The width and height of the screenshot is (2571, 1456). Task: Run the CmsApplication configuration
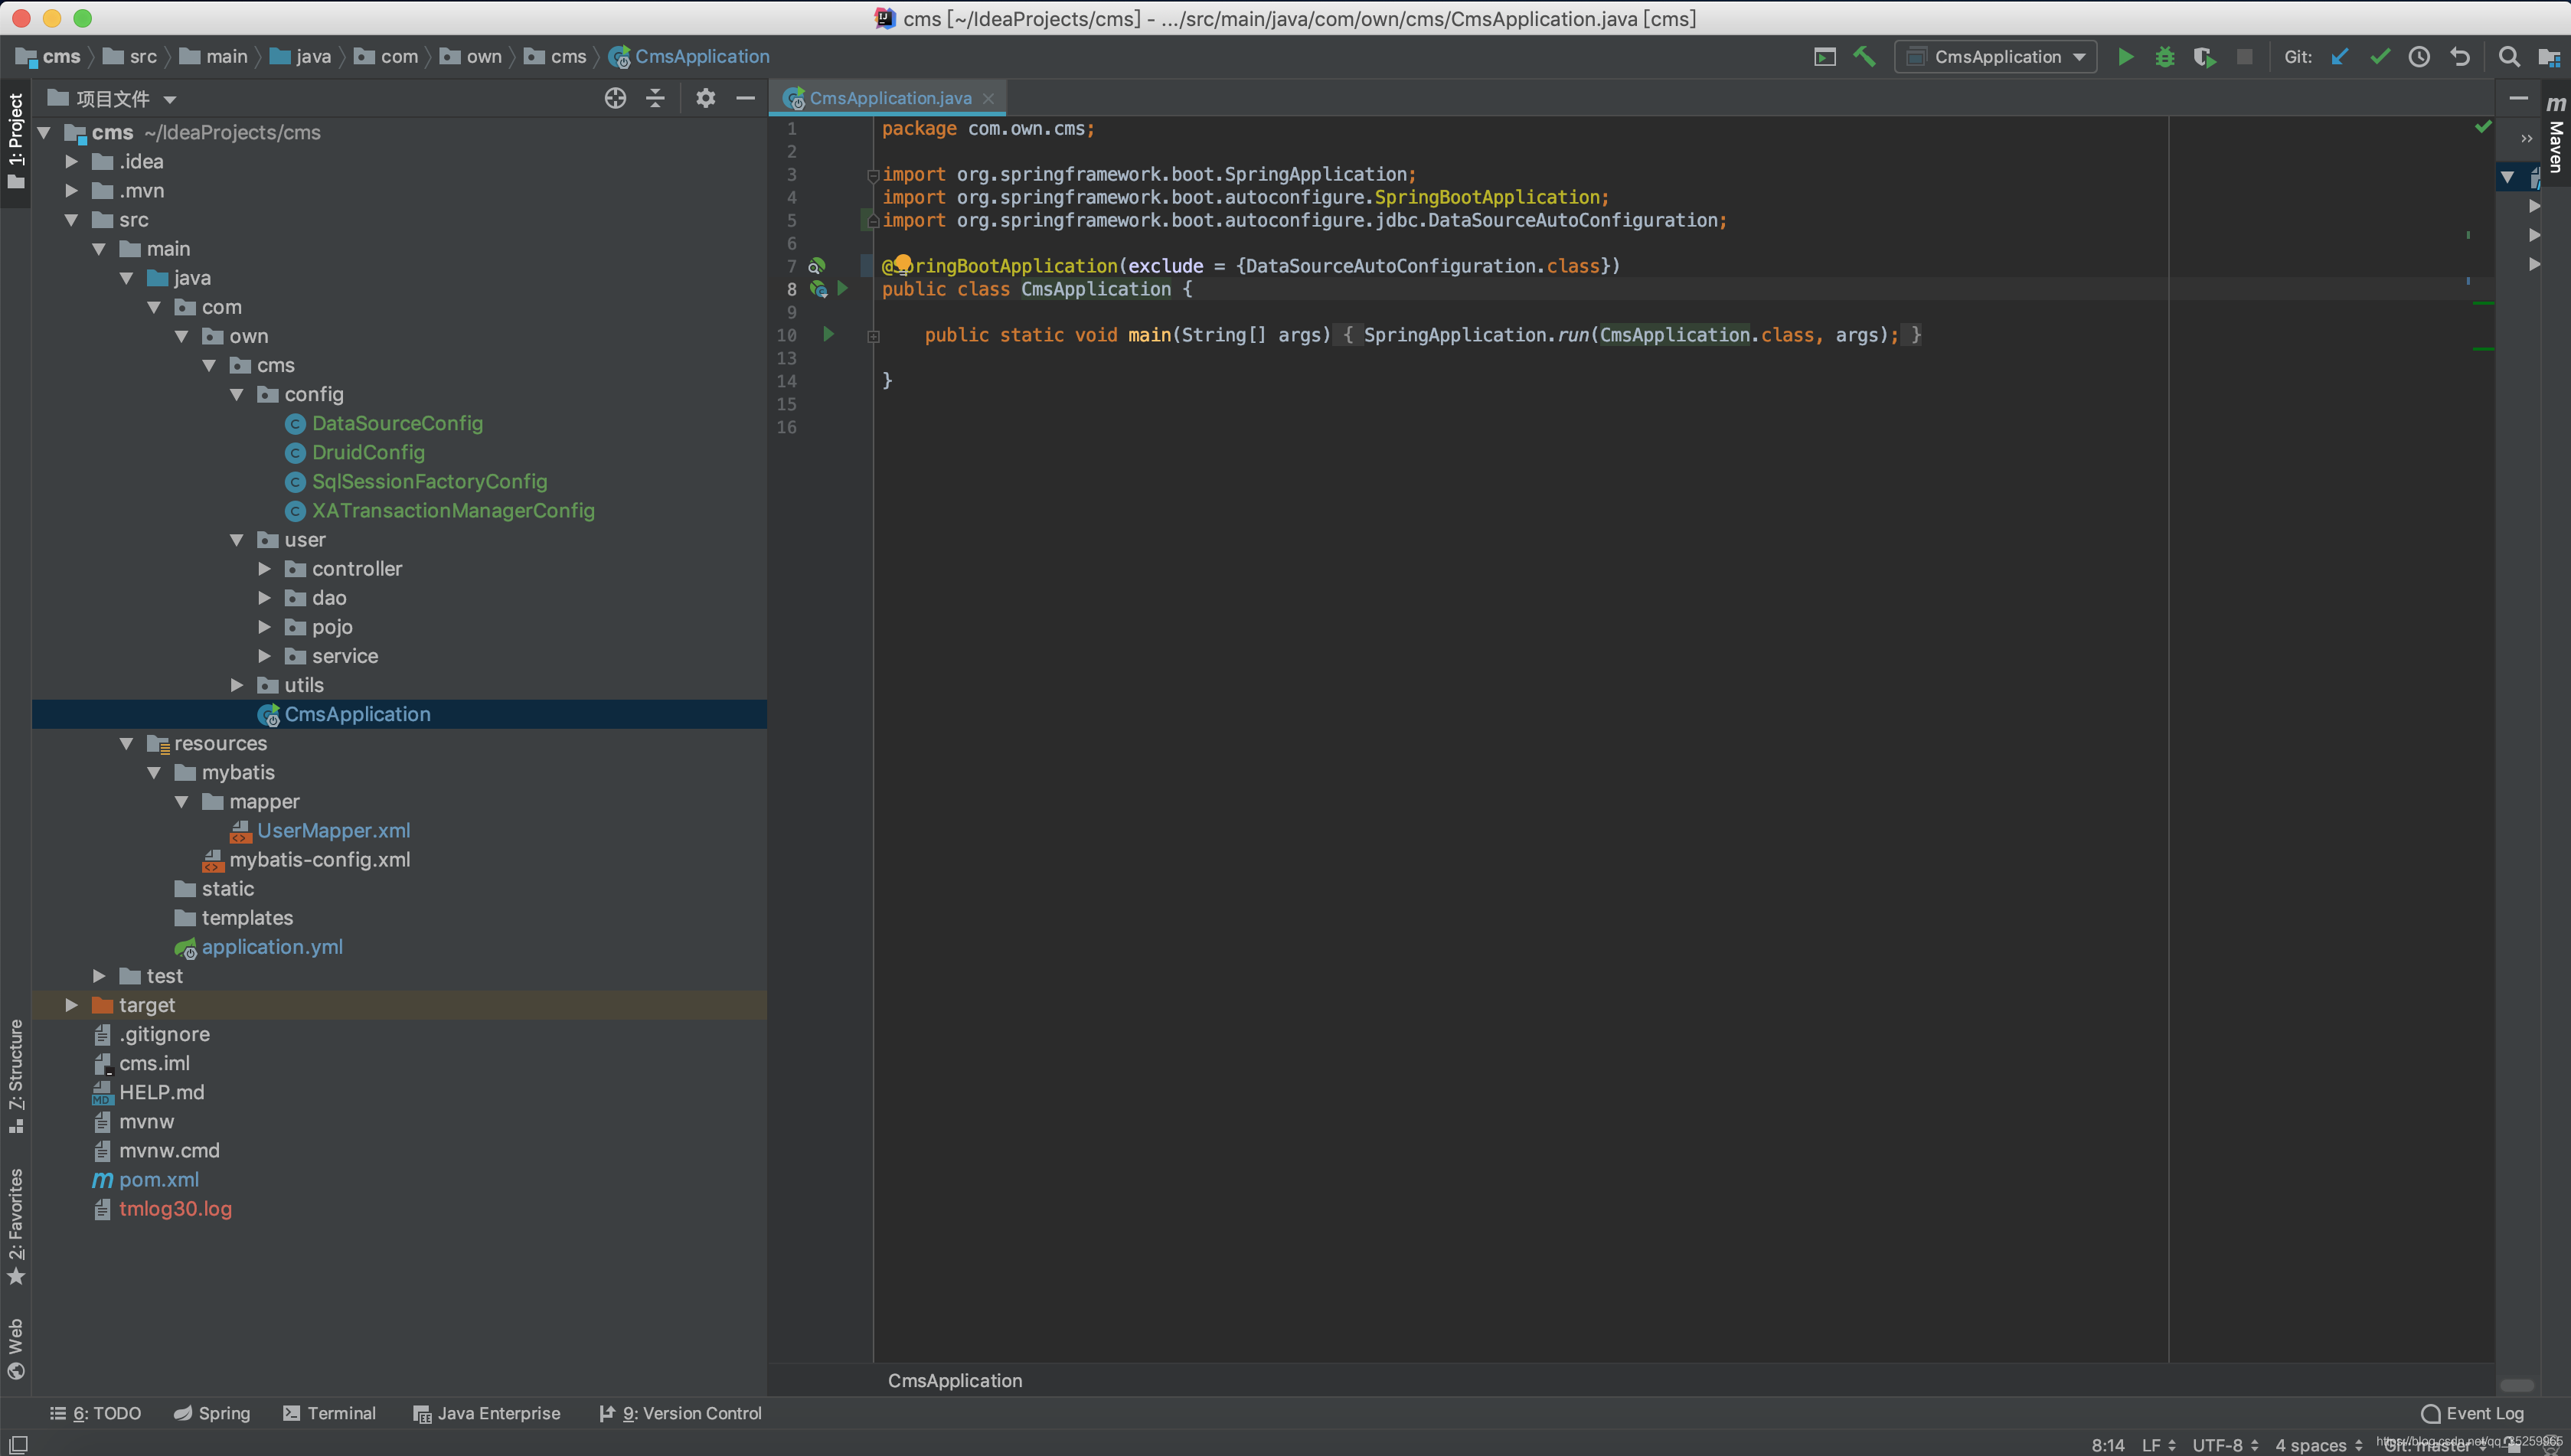click(2125, 57)
